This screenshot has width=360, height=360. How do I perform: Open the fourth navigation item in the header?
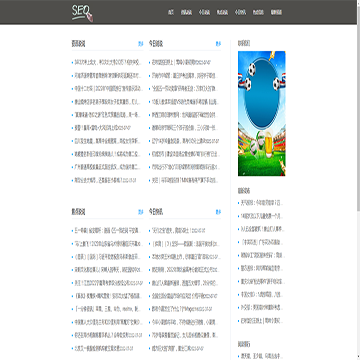tap(222, 13)
